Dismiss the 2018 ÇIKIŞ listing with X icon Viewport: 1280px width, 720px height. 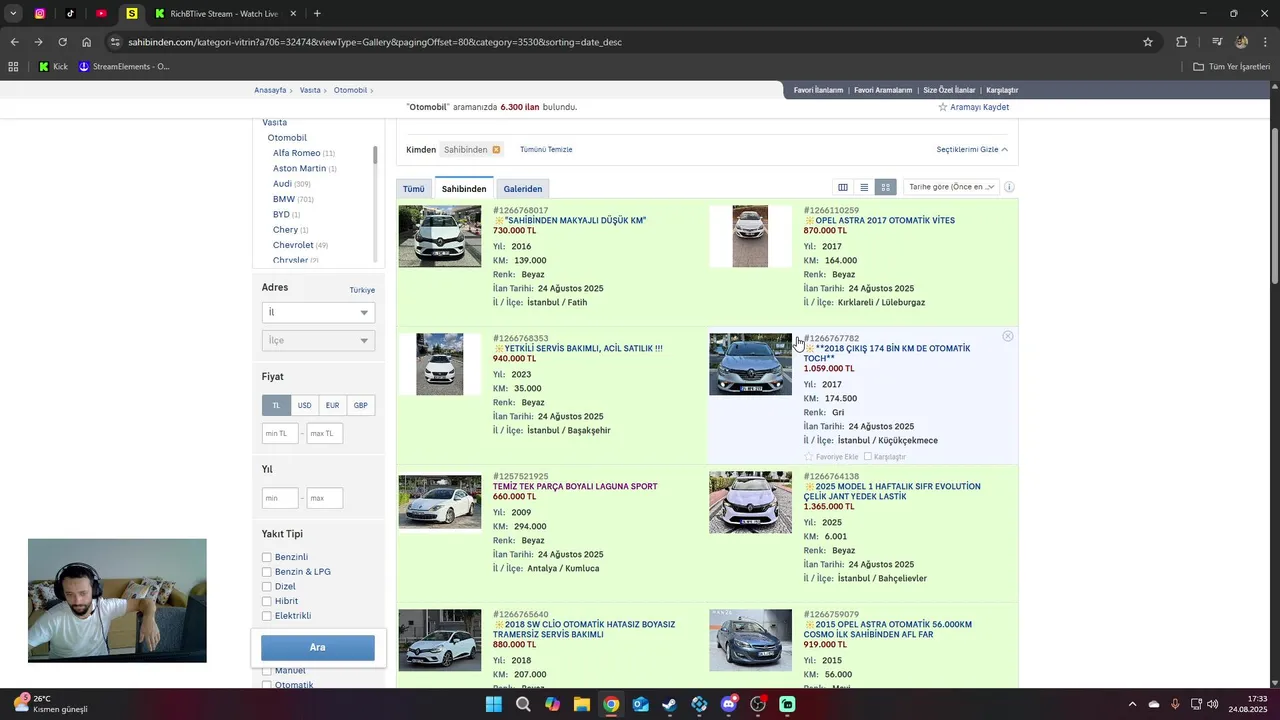point(1008,337)
